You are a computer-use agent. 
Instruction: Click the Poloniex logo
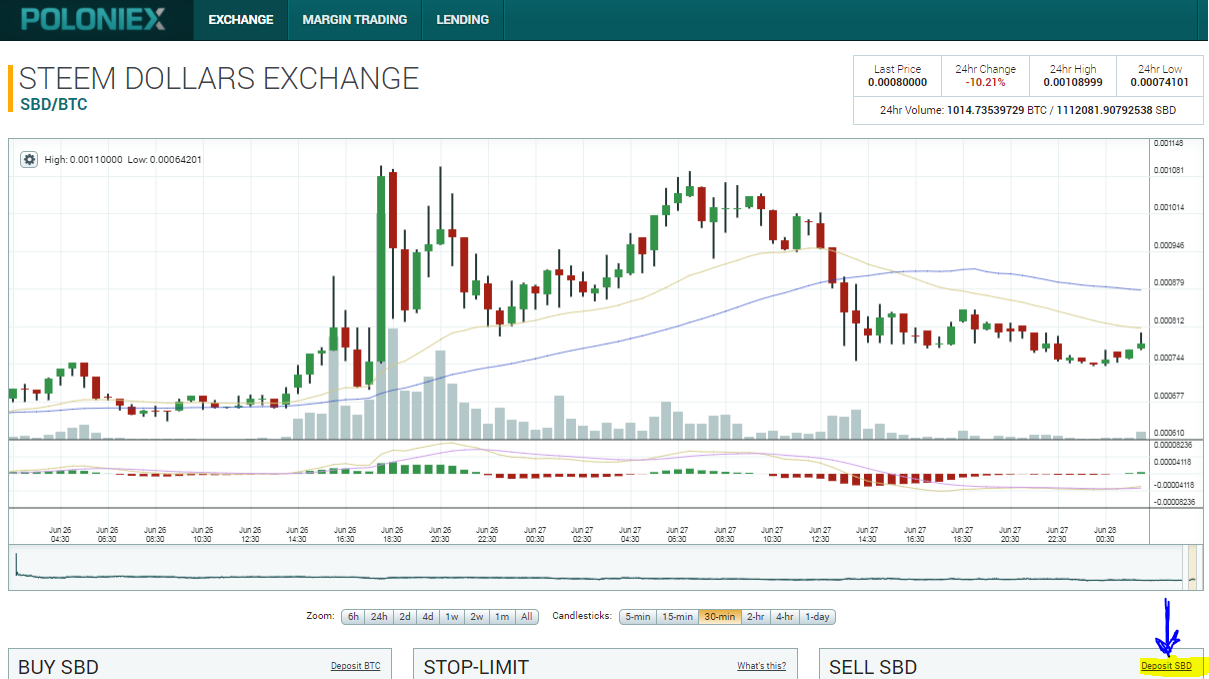click(x=93, y=19)
